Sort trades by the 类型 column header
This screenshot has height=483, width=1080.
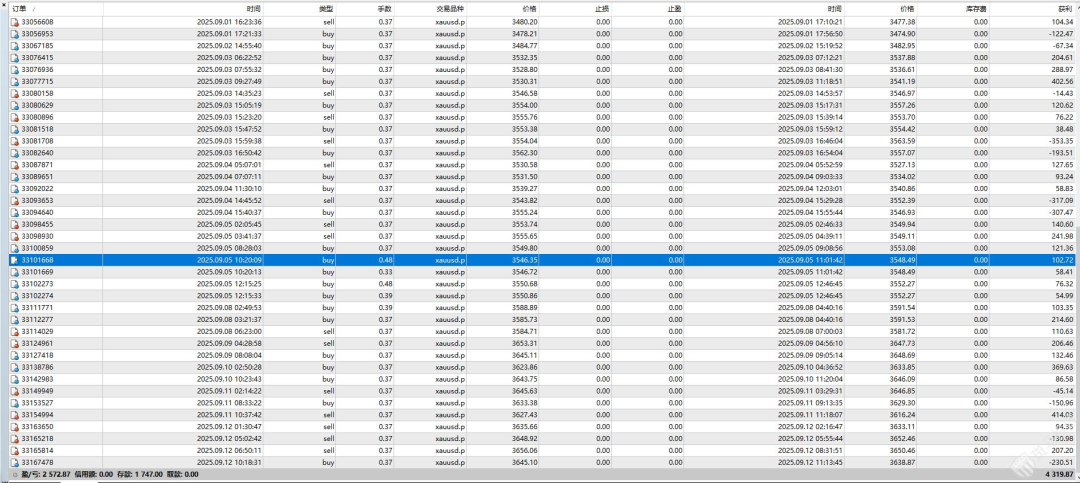[x=326, y=8]
